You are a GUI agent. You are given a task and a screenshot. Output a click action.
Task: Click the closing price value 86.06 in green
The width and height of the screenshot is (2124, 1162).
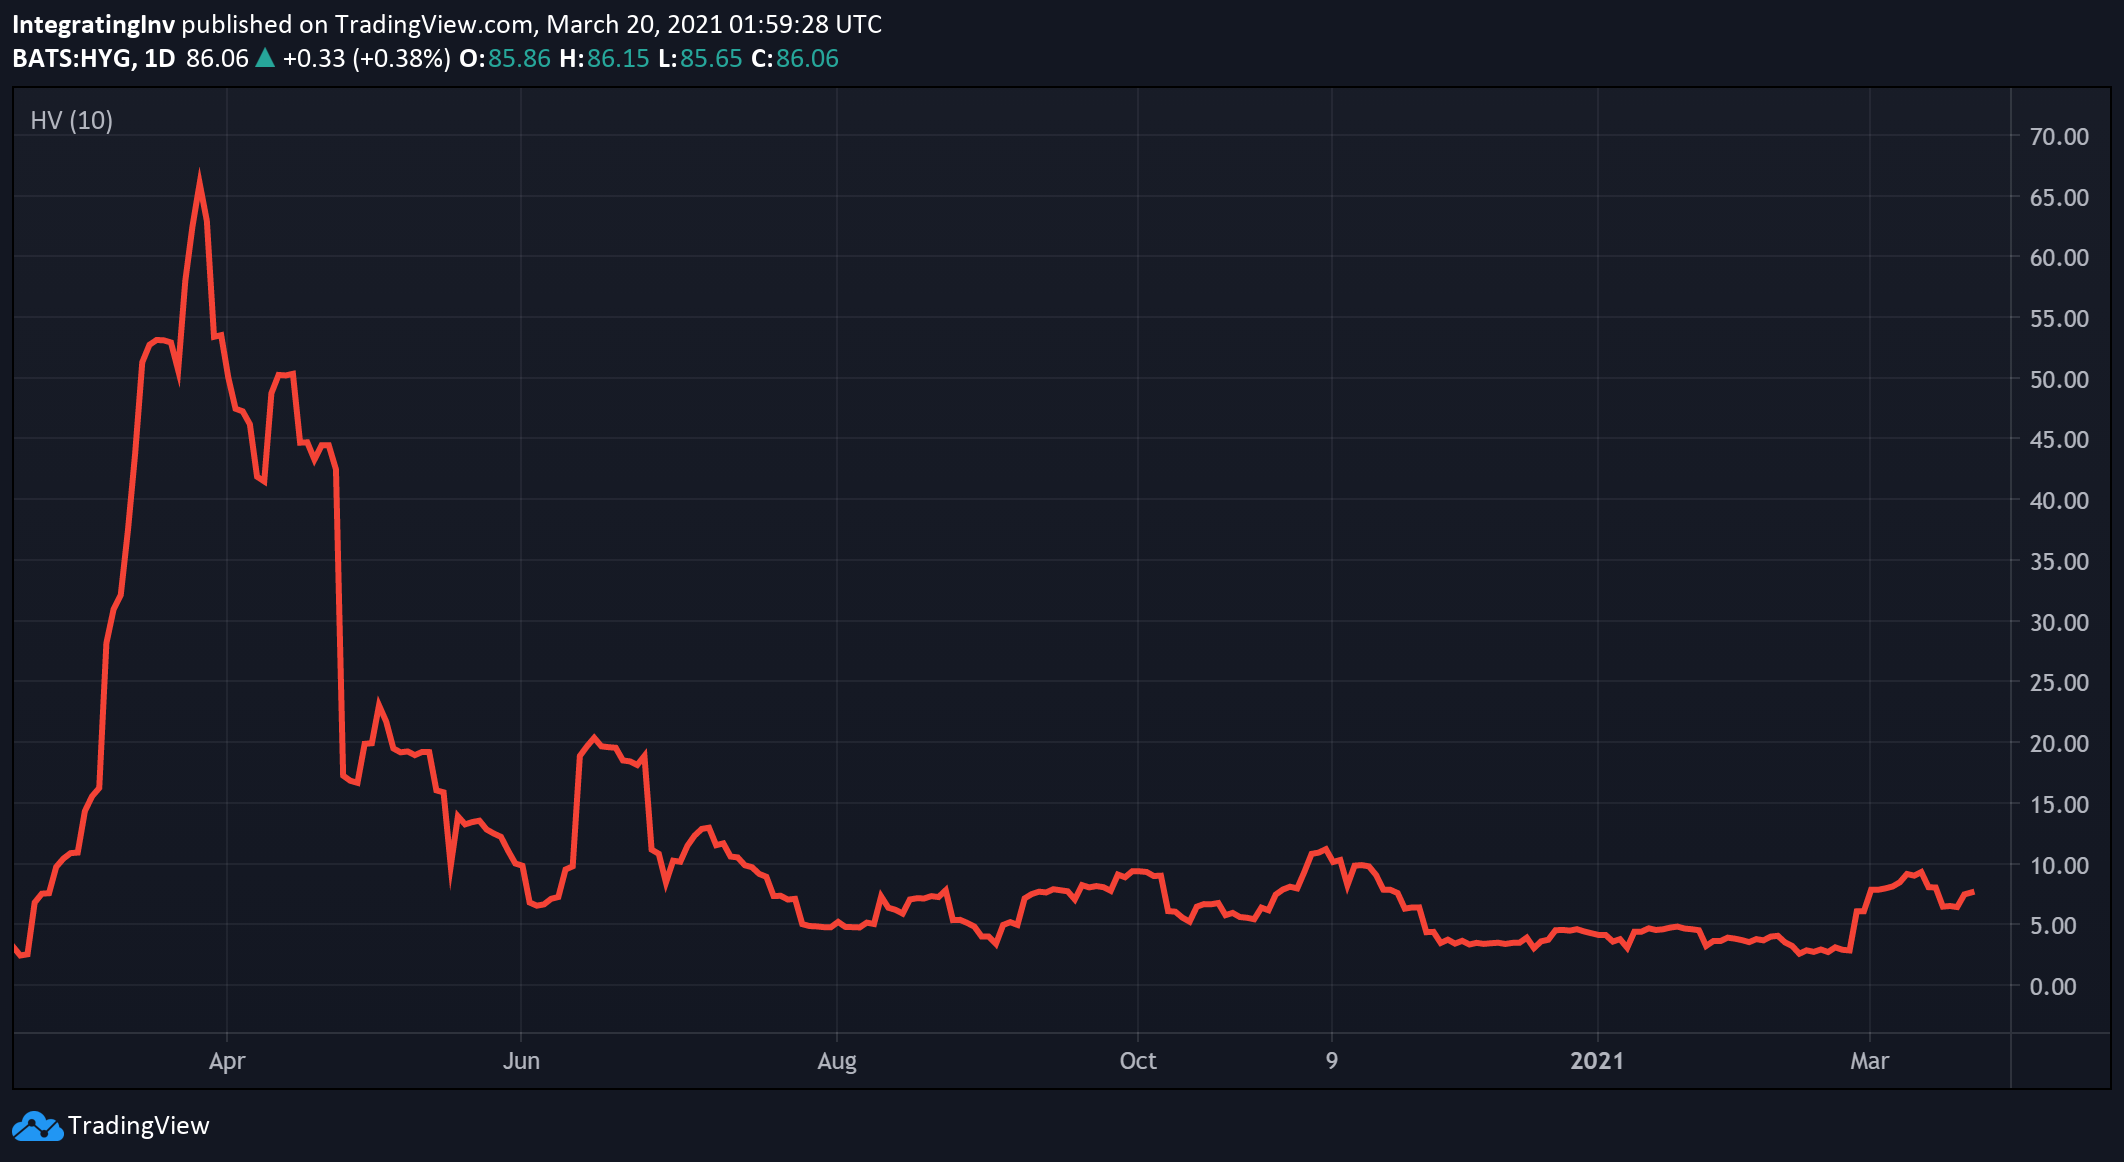pos(807,58)
